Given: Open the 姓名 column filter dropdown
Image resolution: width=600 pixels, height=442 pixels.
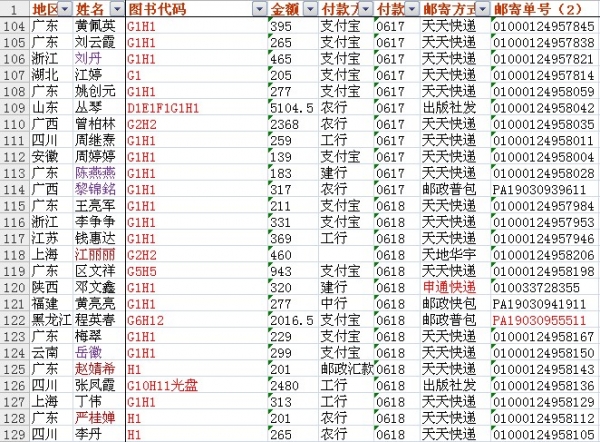Looking at the screenshot, I should (x=118, y=9).
